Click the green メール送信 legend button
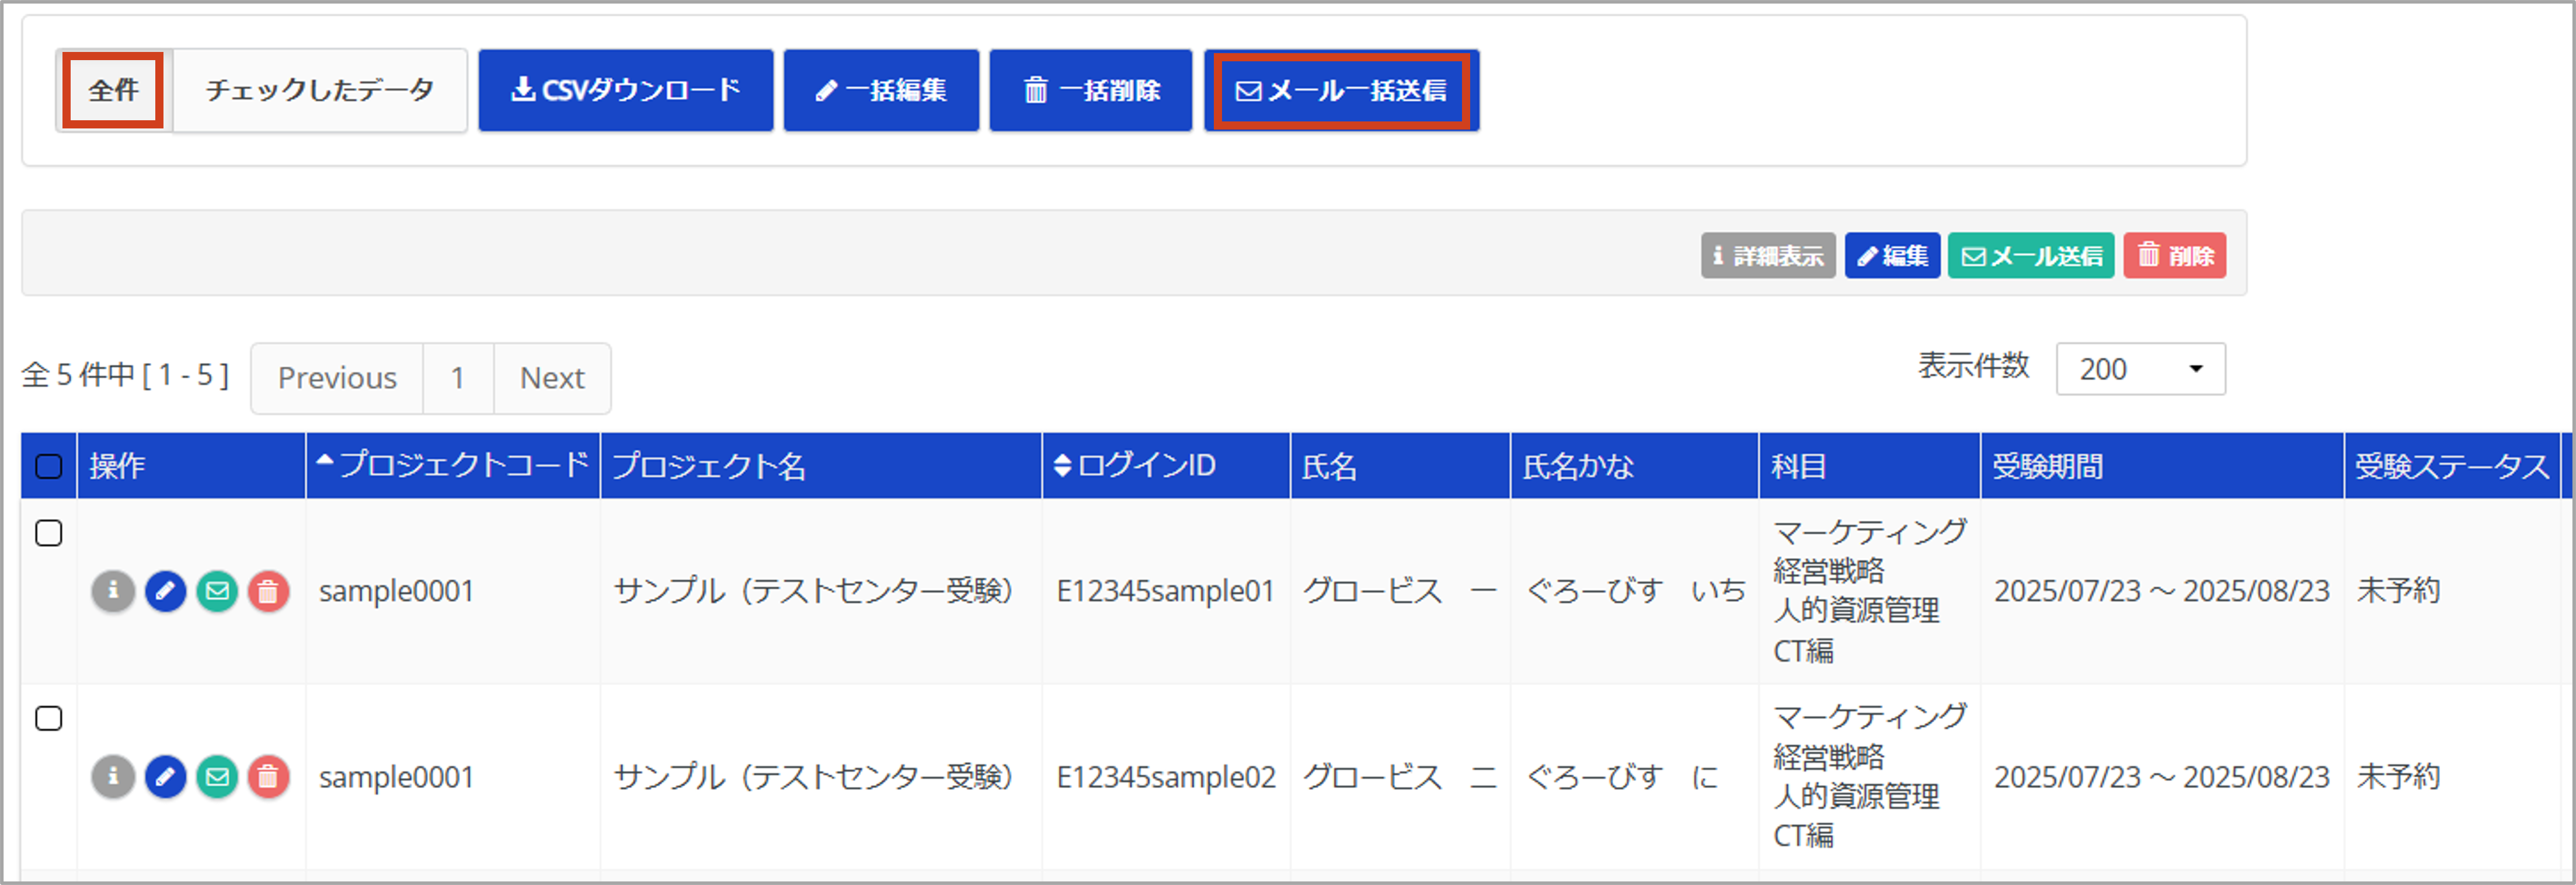This screenshot has width=2576, height=885. [2030, 256]
